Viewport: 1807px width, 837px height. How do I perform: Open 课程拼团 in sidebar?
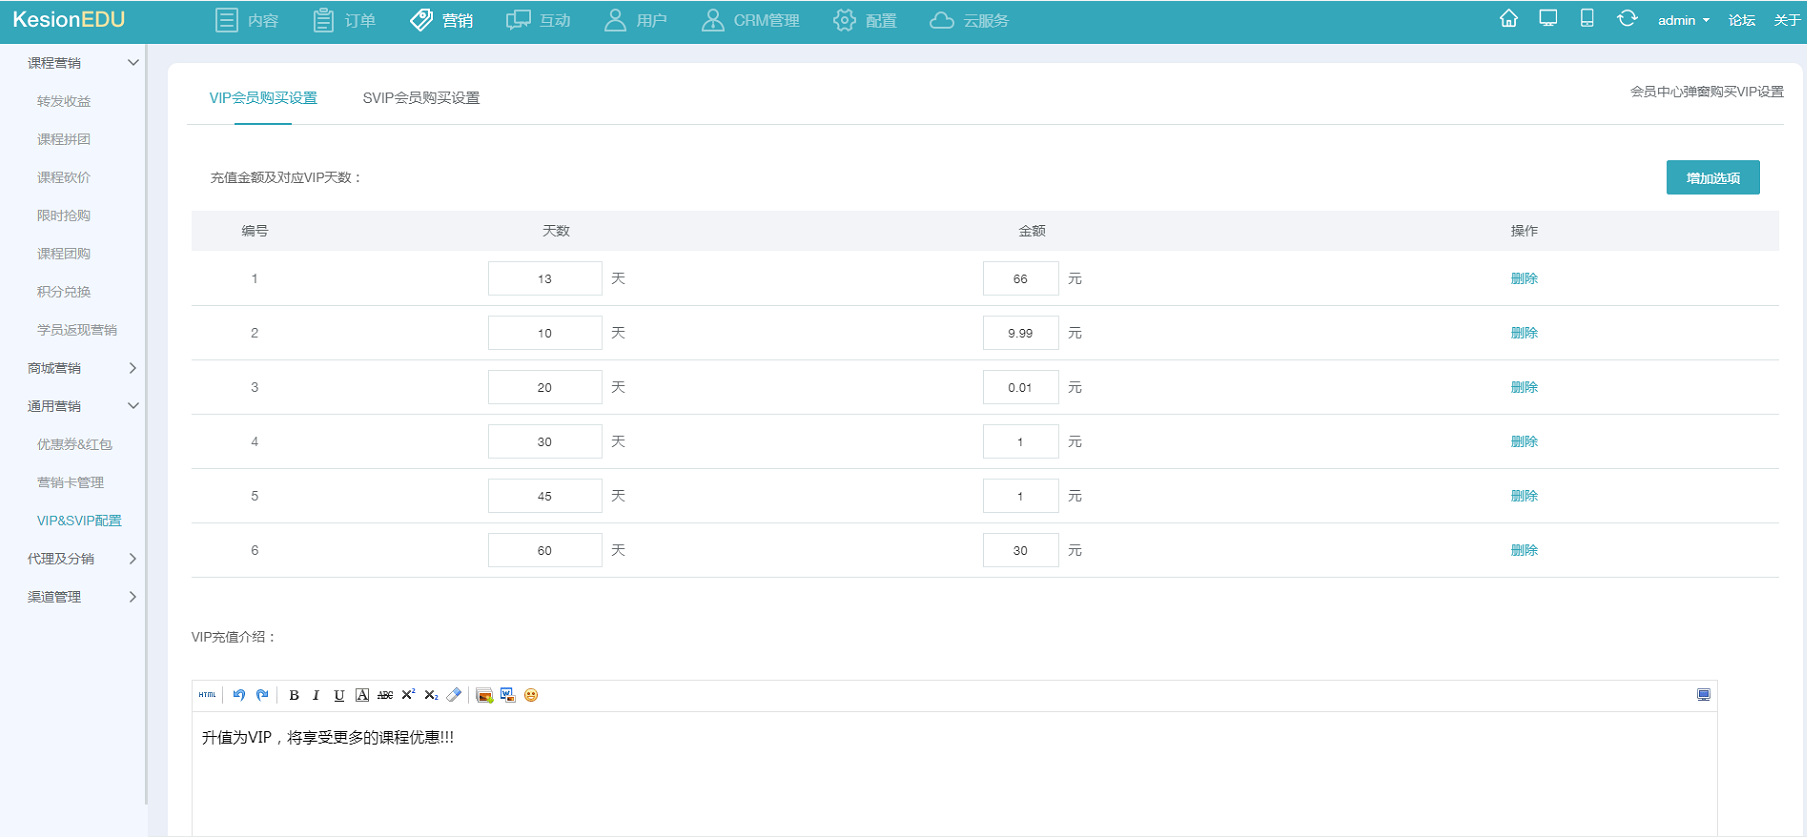tap(64, 139)
